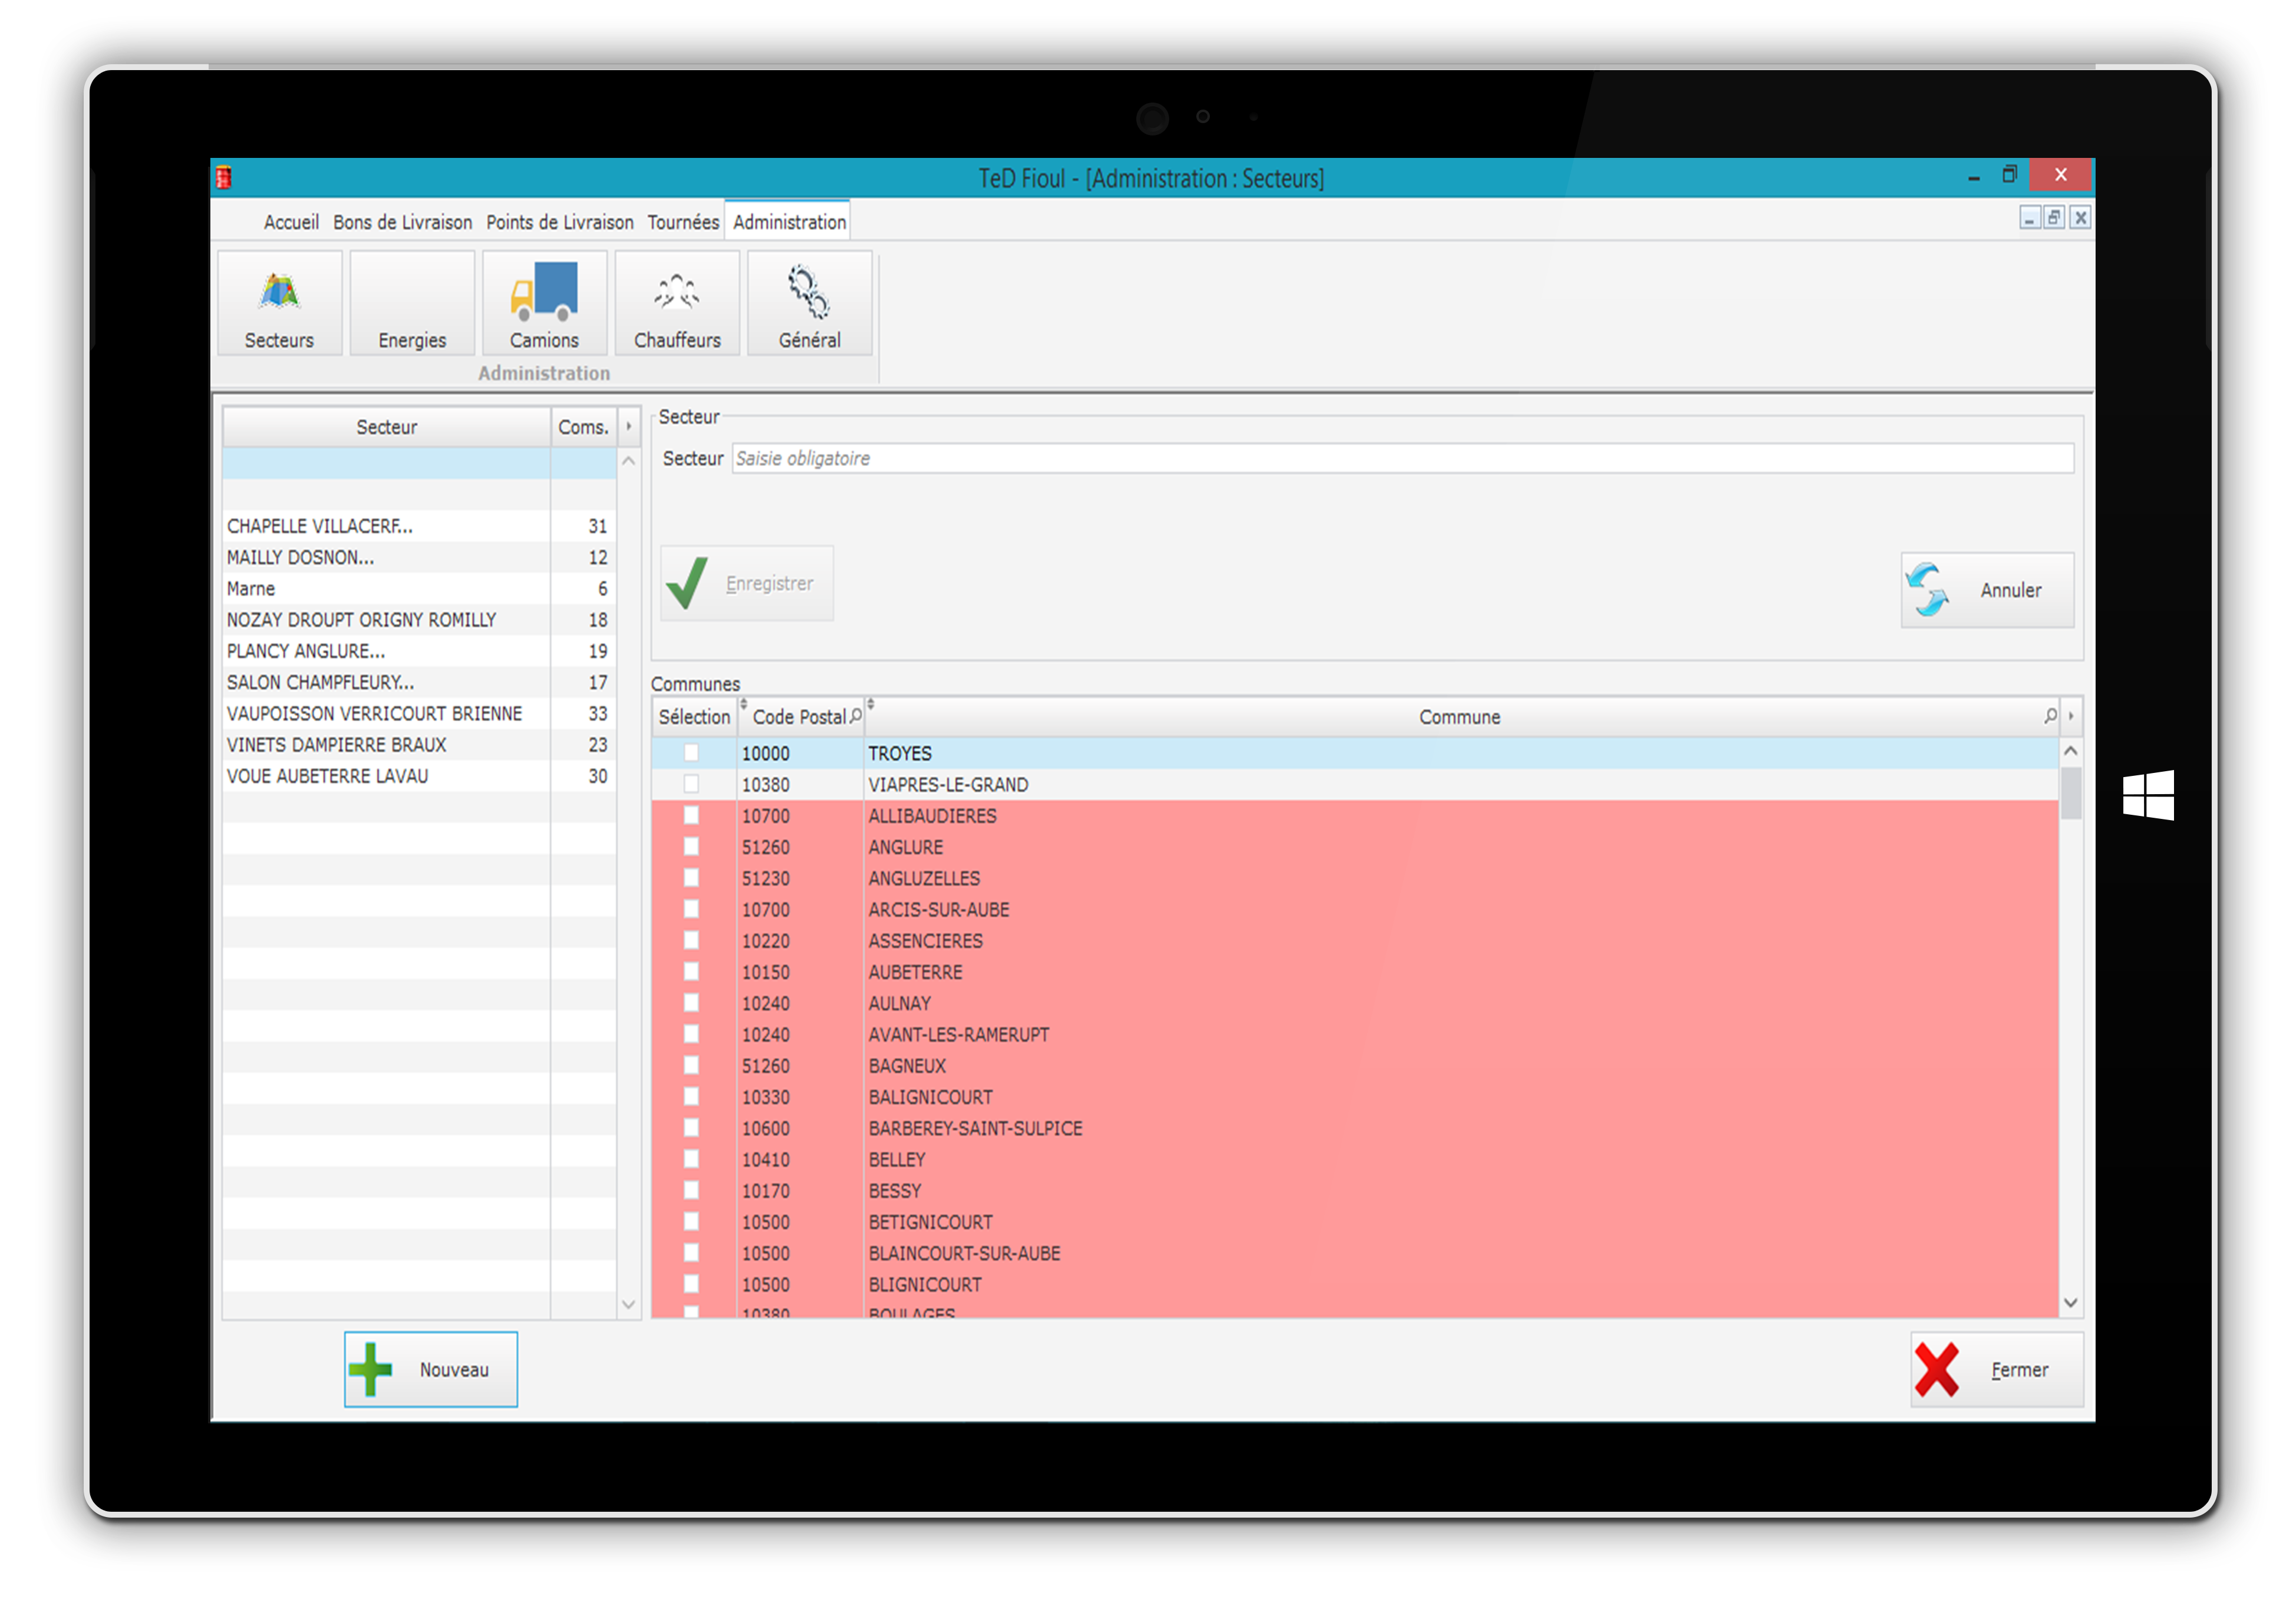The width and height of the screenshot is (2296, 1606).
Task: Open the Chauffeurs people icon
Action: point(677,293)
